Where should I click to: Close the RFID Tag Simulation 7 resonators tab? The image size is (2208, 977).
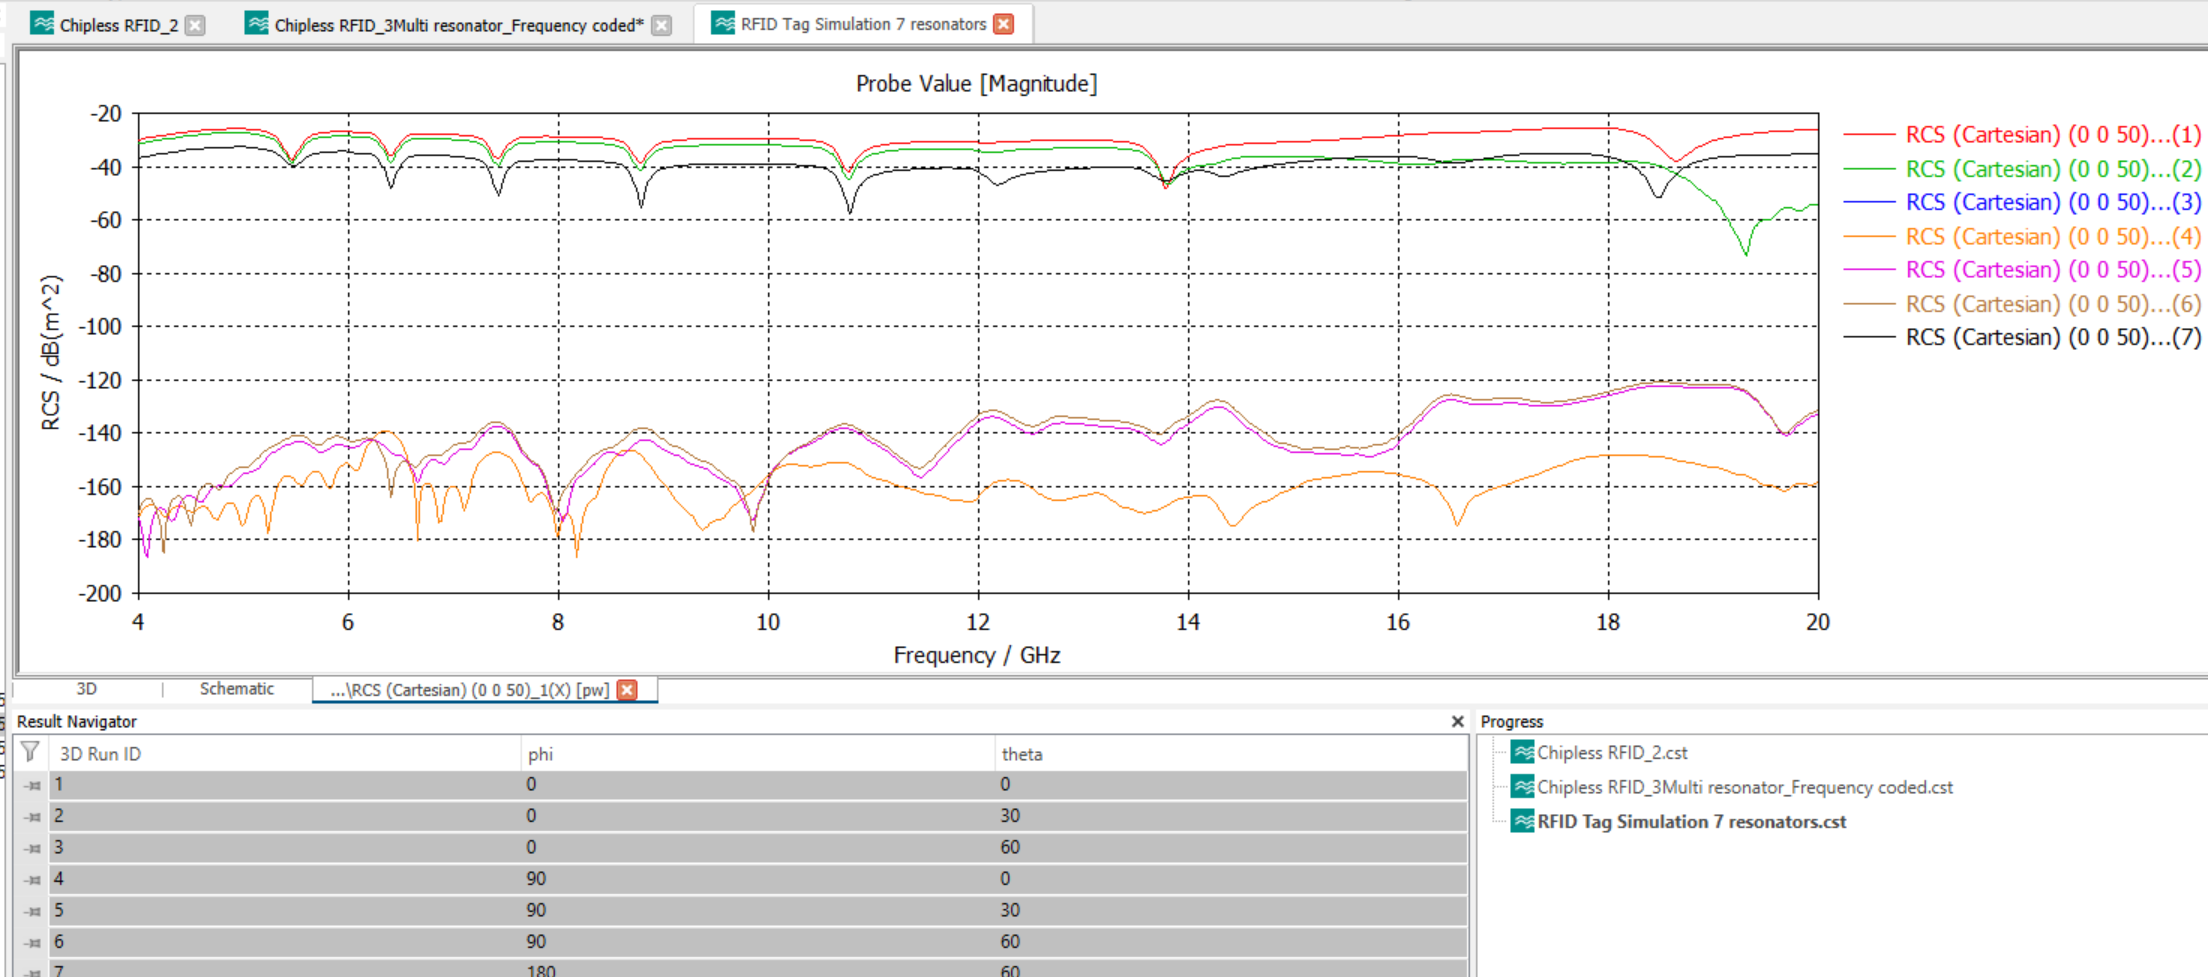1004,24
